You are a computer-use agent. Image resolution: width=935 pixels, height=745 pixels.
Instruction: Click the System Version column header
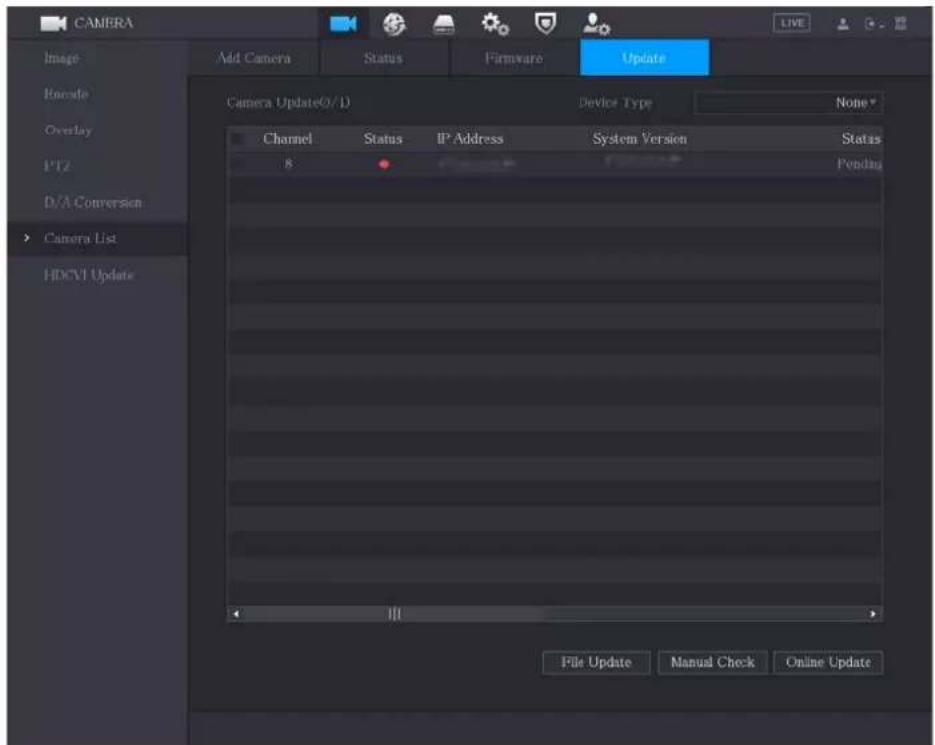tap(639, 139)
